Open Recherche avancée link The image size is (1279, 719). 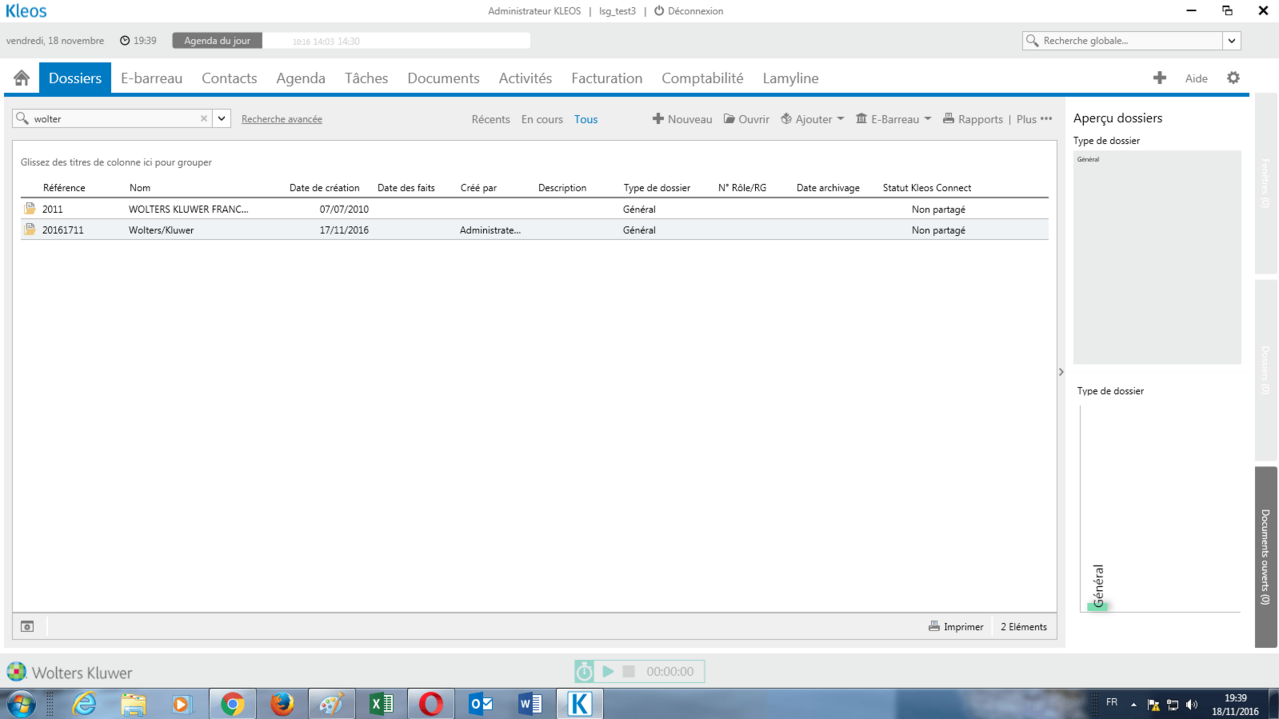click(282, 119)
